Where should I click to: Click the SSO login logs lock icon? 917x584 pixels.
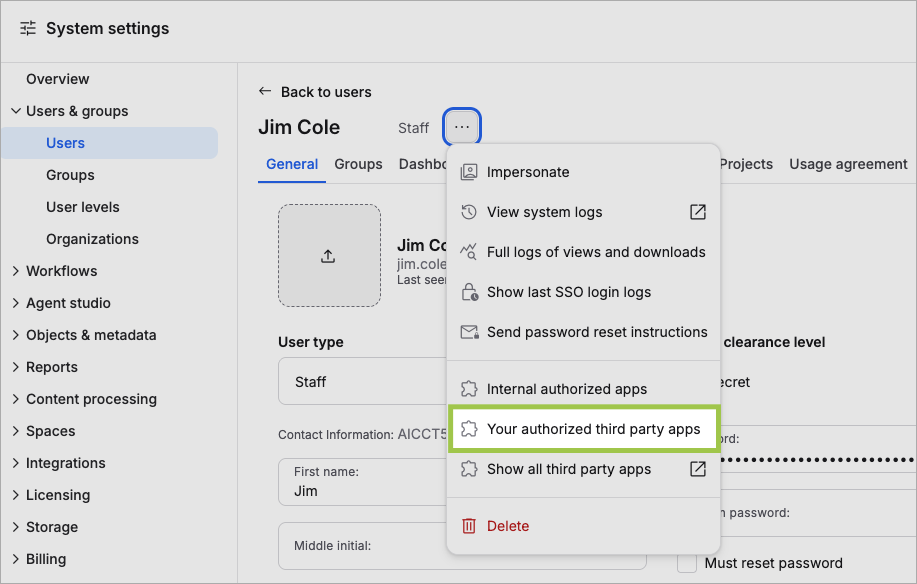(470, 292)
